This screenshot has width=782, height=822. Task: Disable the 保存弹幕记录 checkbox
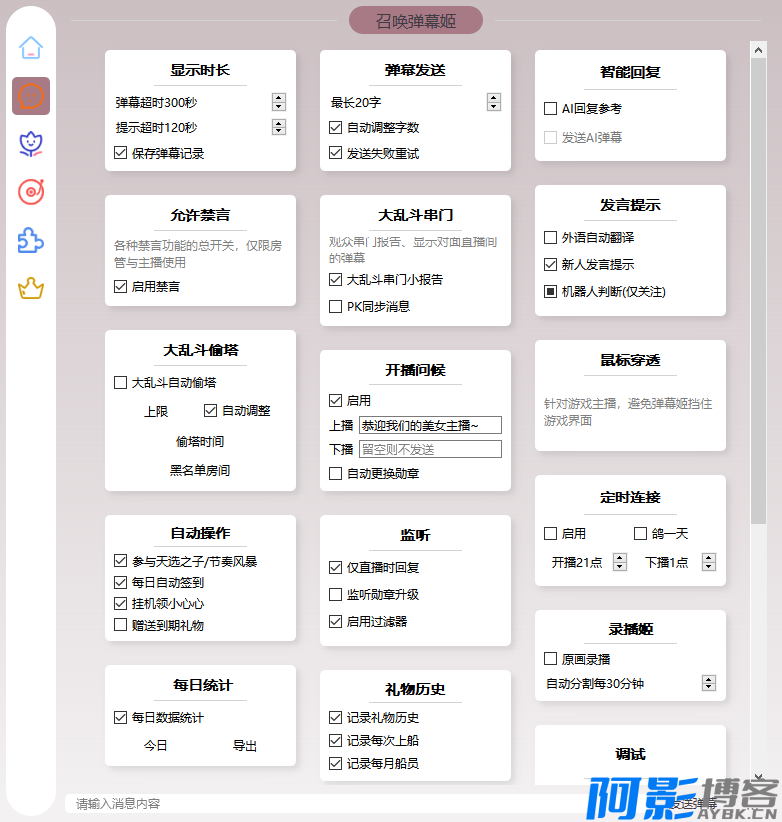[x=121, y=154]
